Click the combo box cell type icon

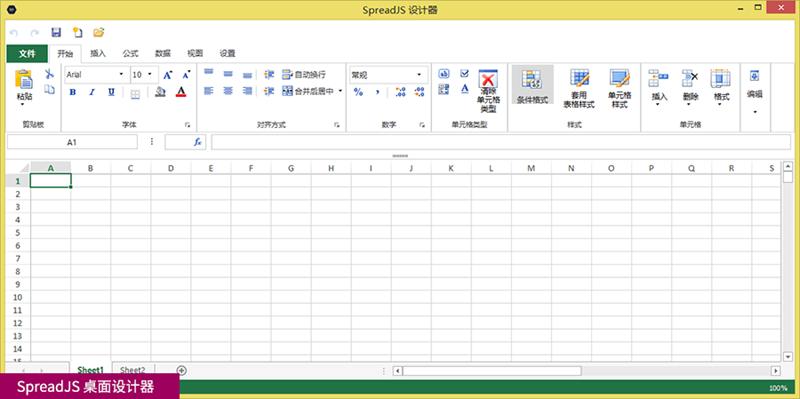[444, 89]
